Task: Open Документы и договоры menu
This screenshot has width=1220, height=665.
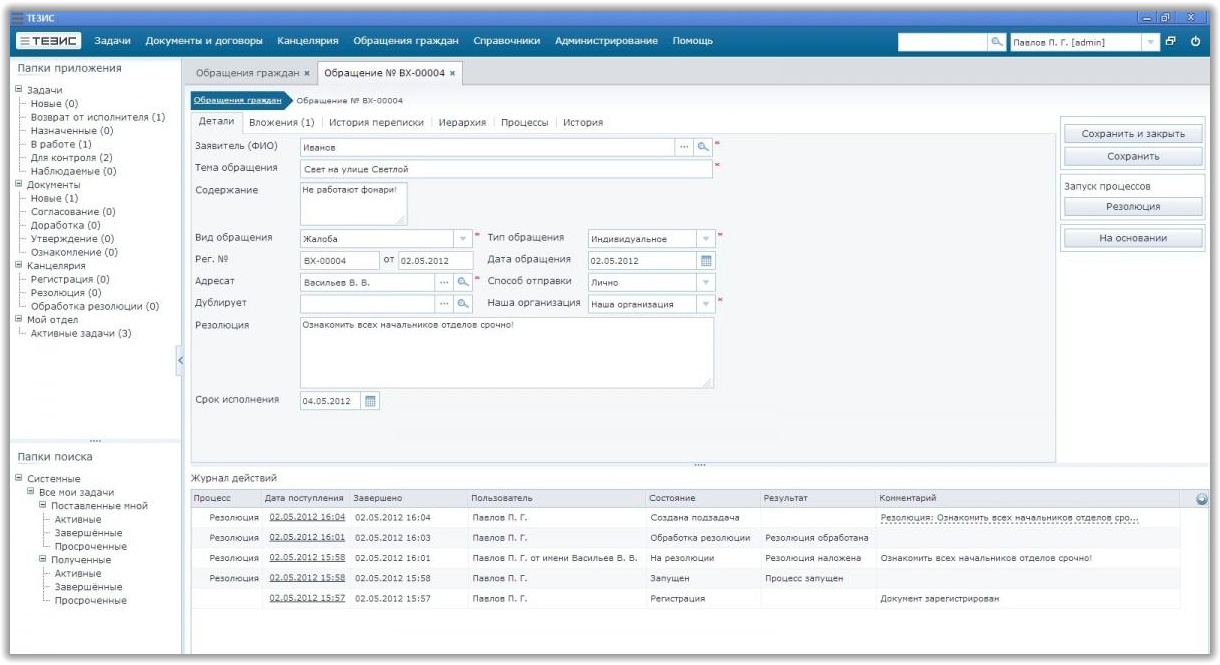Action: point(204,41)
